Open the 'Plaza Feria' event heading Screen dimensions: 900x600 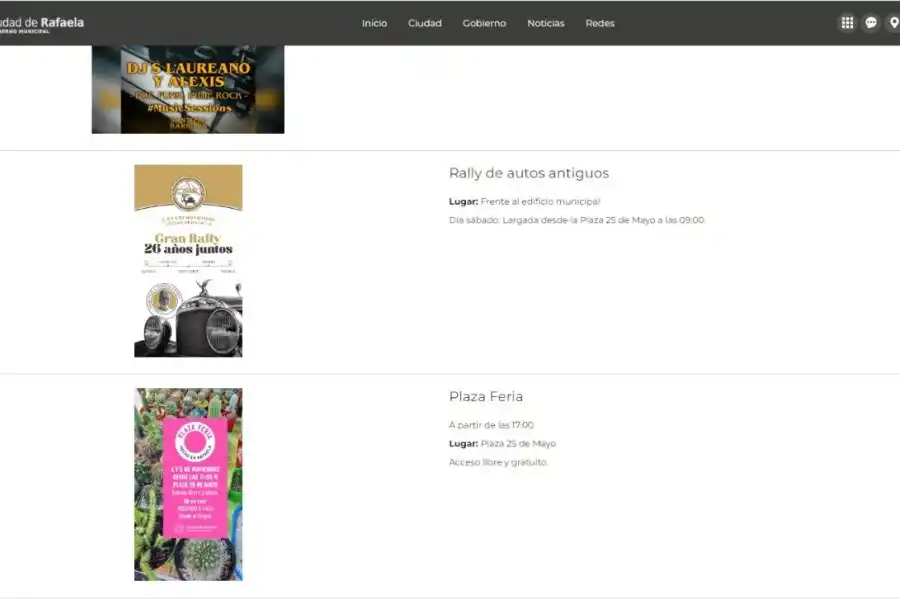pyautogui.click(x=485, y=397)
